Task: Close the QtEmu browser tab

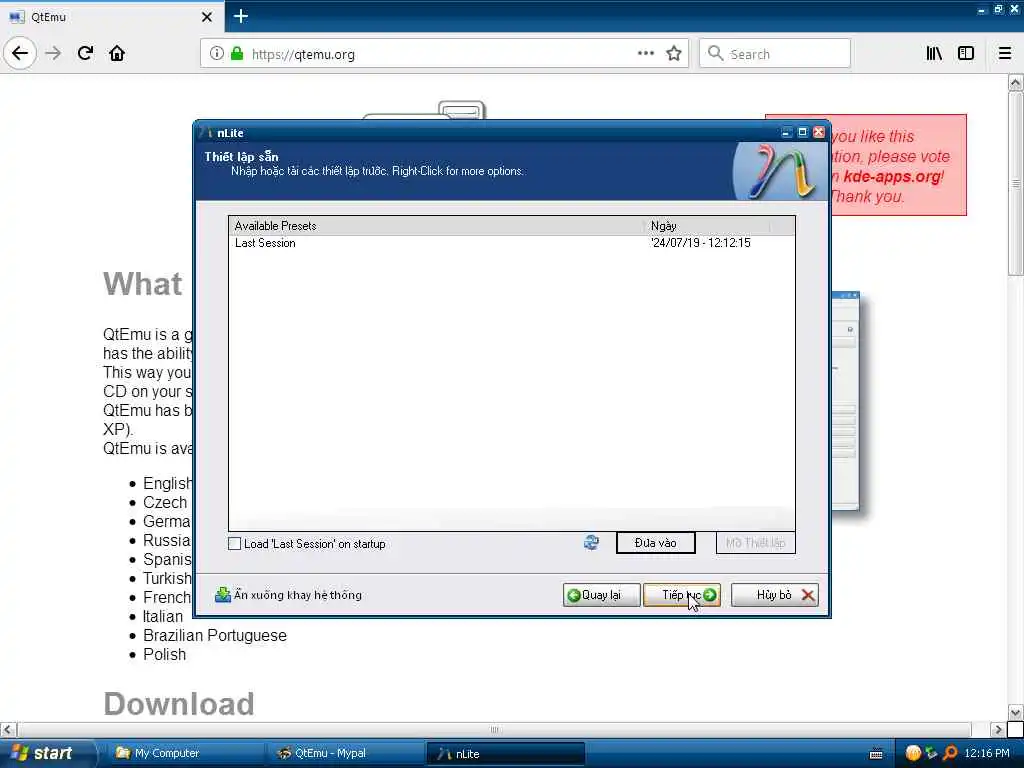Action: click(206, 17)
